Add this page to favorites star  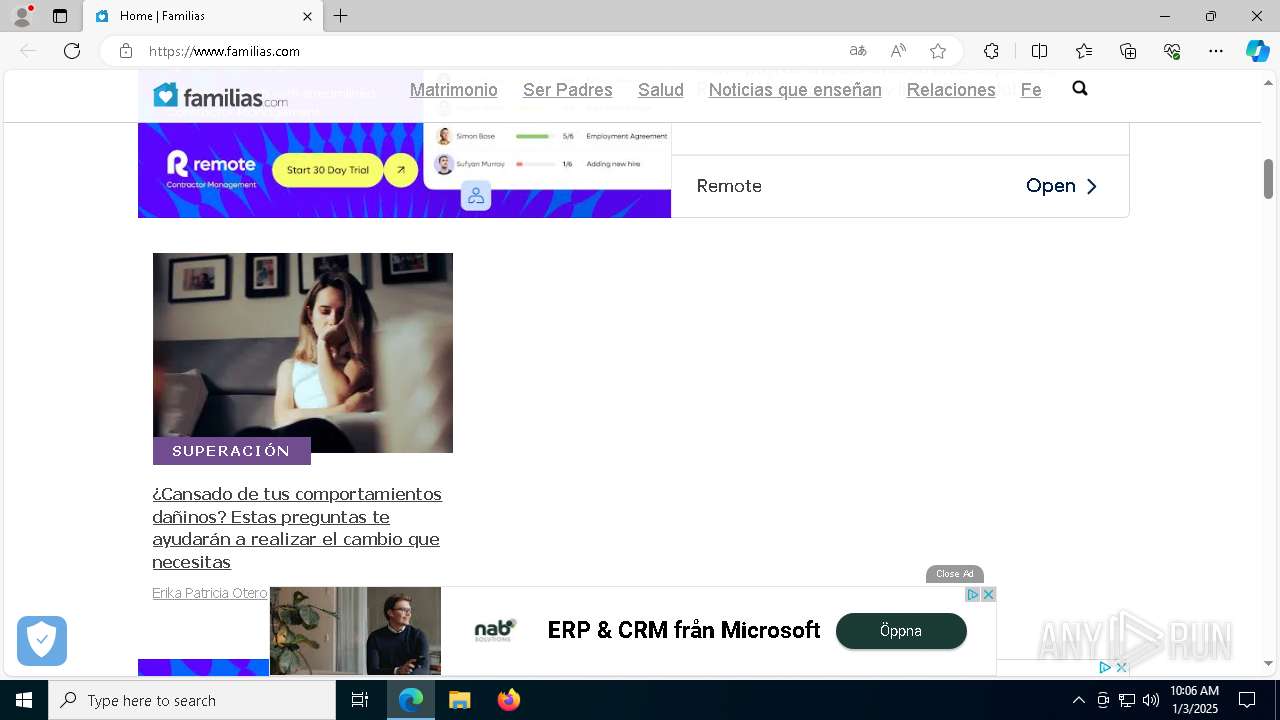click(938, 51)
